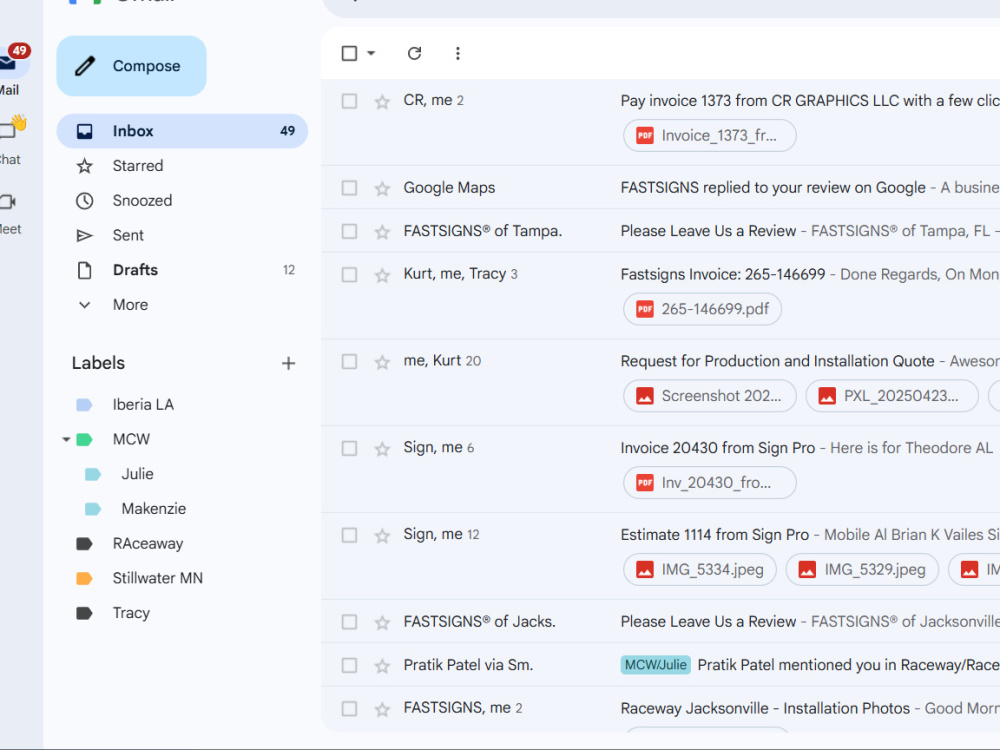
Task: Open FASTSIGNS replied to your review email
Action: click(x=773, y=188)
